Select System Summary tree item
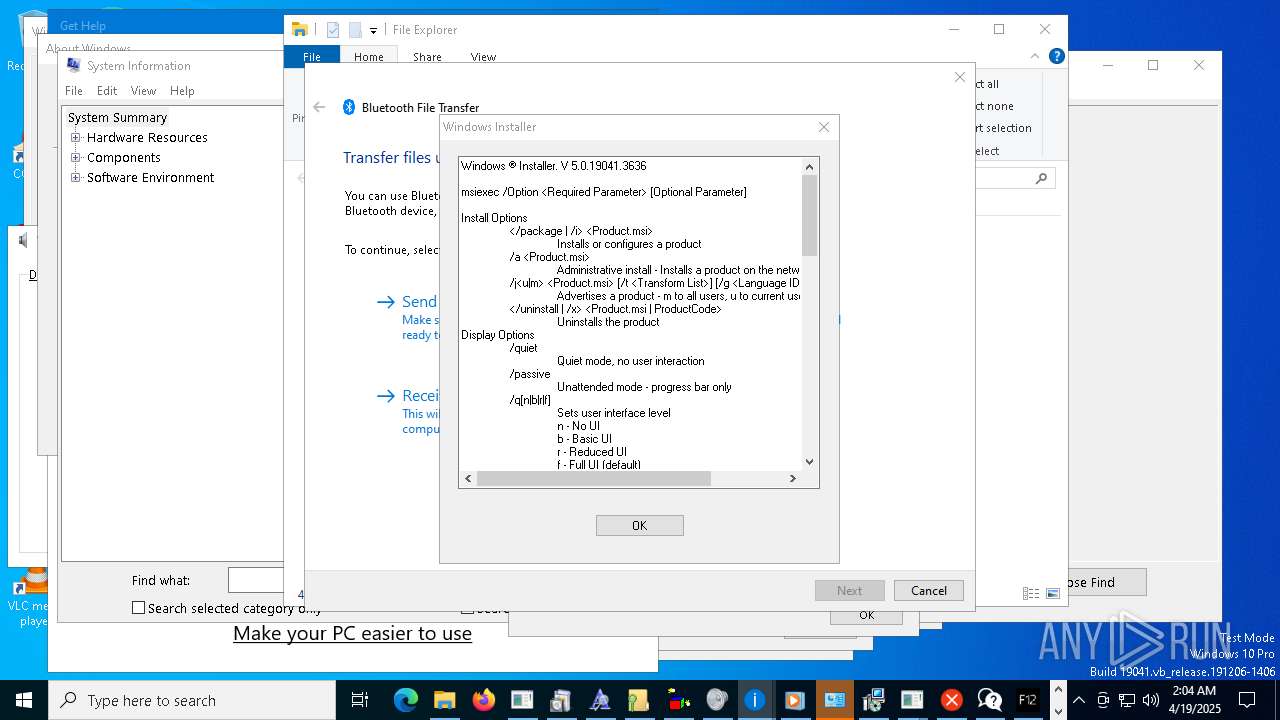Viewport: 1280px width, 720px height. [117, 118]
